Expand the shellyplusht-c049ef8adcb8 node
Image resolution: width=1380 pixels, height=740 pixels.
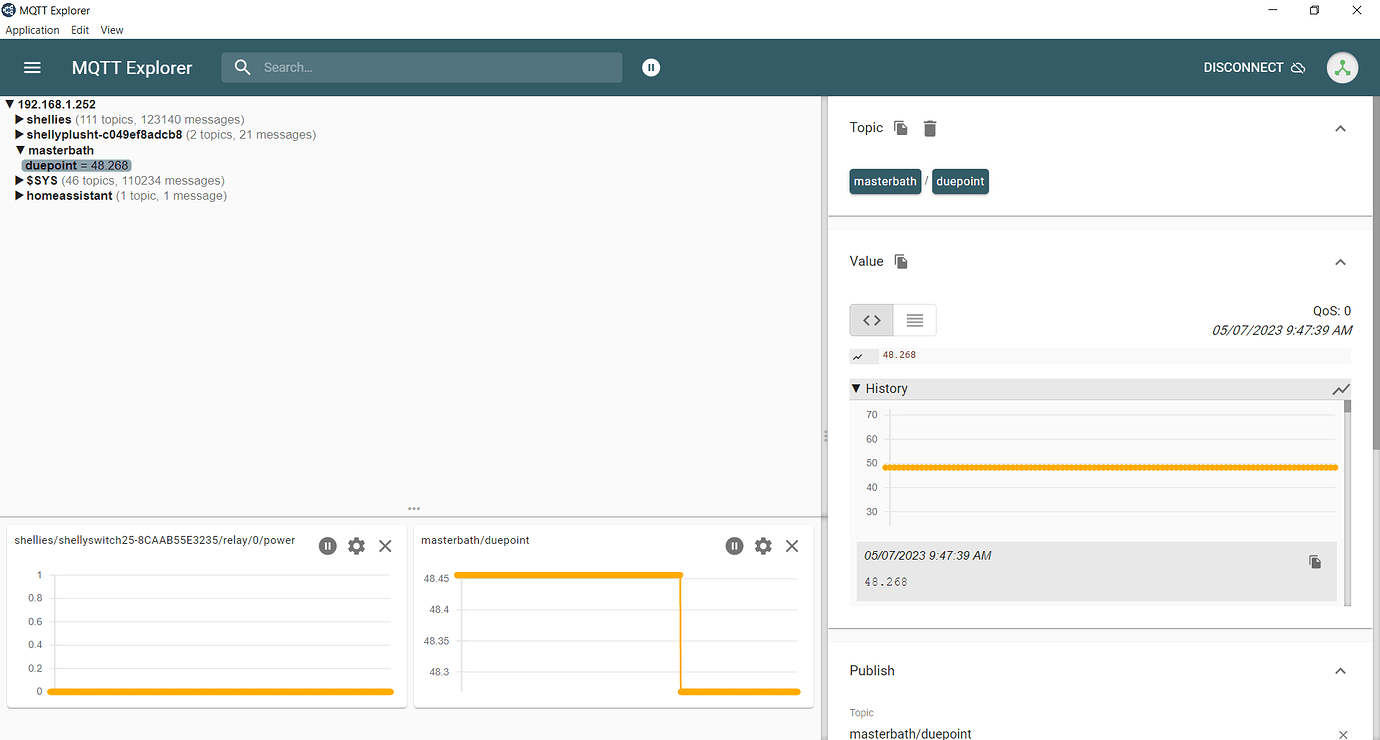click(19, 135)
